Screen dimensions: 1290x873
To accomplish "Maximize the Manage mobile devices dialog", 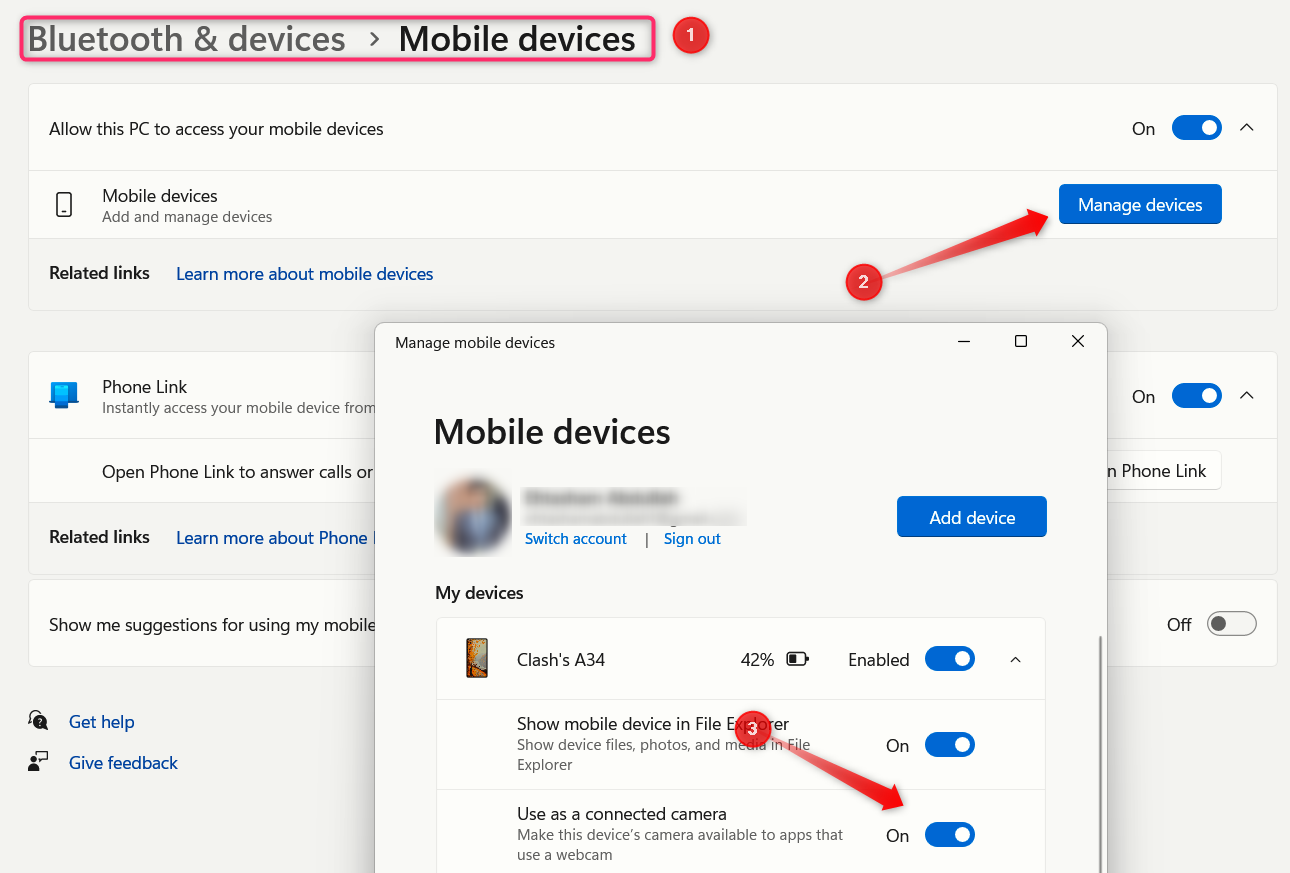I will [x=1021, y=342].
